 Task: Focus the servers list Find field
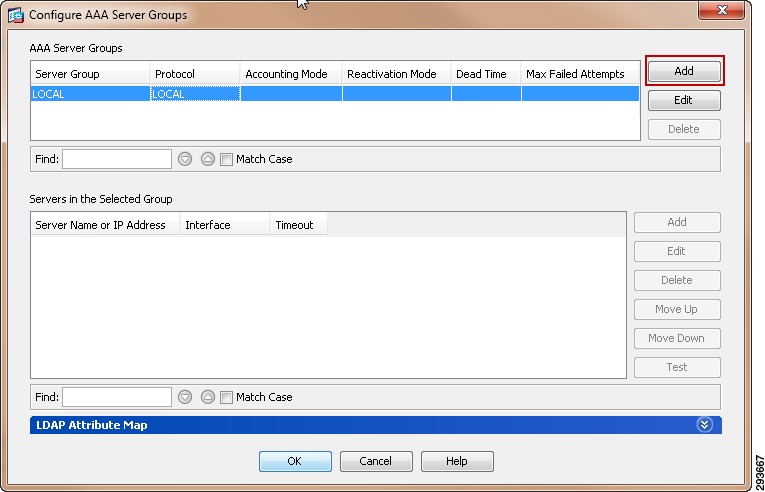[x=117, y=397]
